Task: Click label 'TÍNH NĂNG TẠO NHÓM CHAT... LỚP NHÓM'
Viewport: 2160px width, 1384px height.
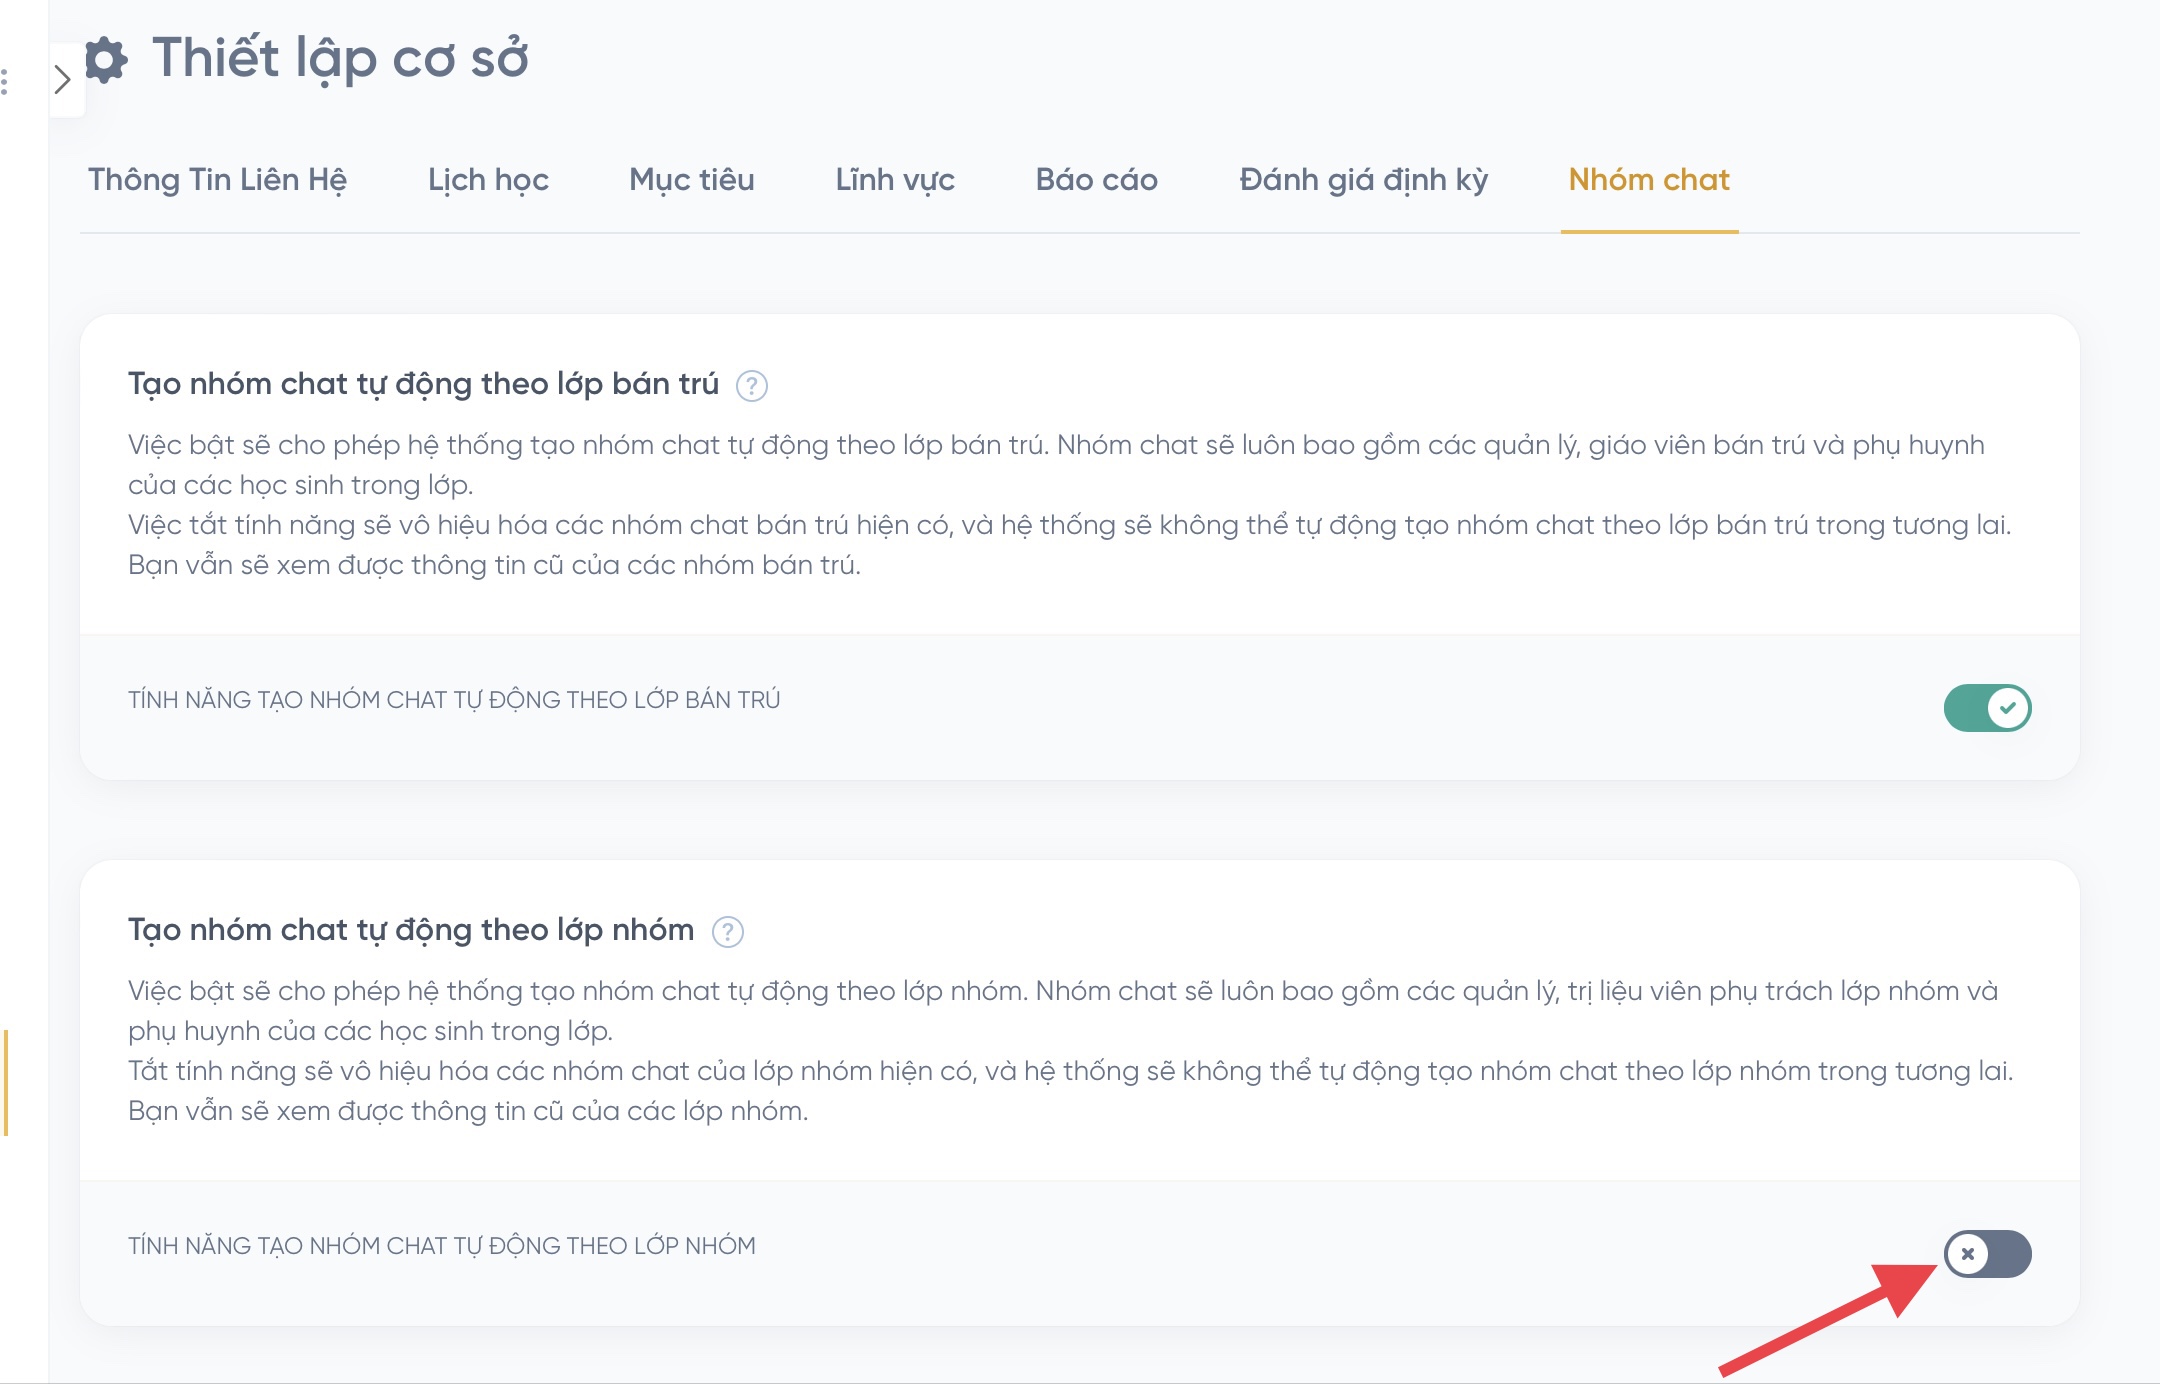Action: click(x=441, y=1246)
